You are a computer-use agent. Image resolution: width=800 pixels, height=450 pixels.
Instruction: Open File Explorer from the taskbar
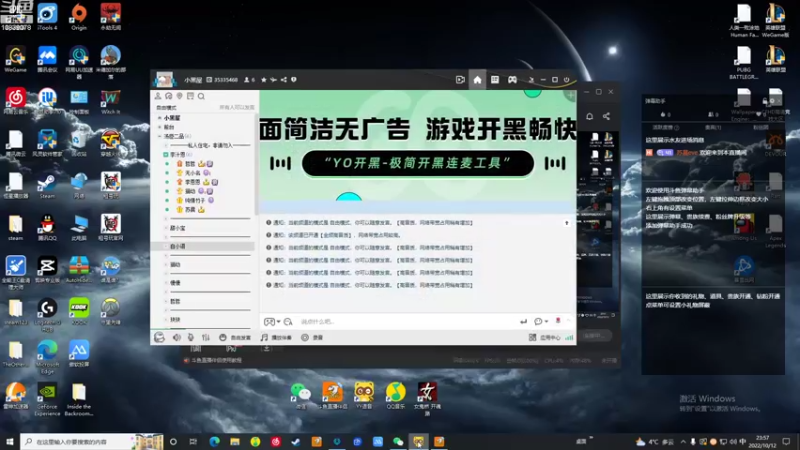(235, 441)
